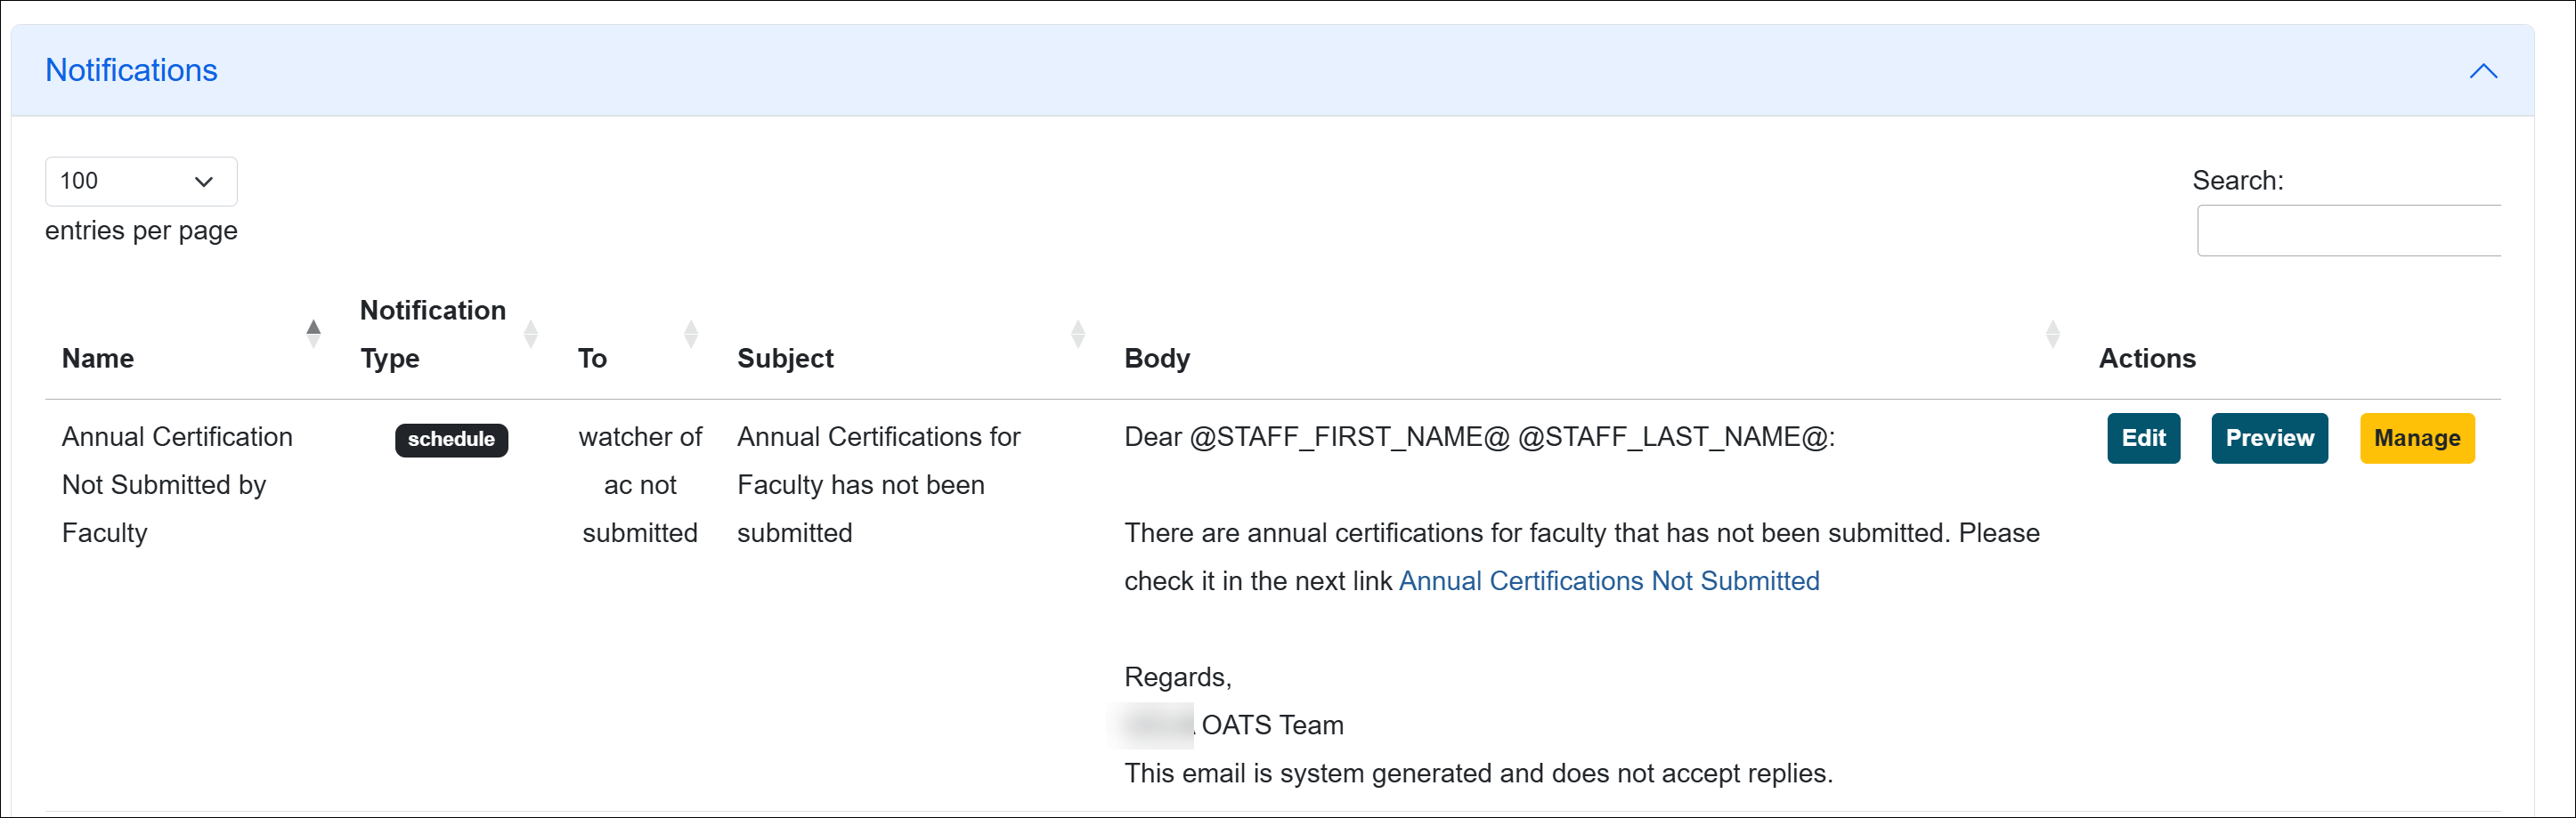Sort the Name column ascending
The image size is (2576, 818).
point(313,325)
